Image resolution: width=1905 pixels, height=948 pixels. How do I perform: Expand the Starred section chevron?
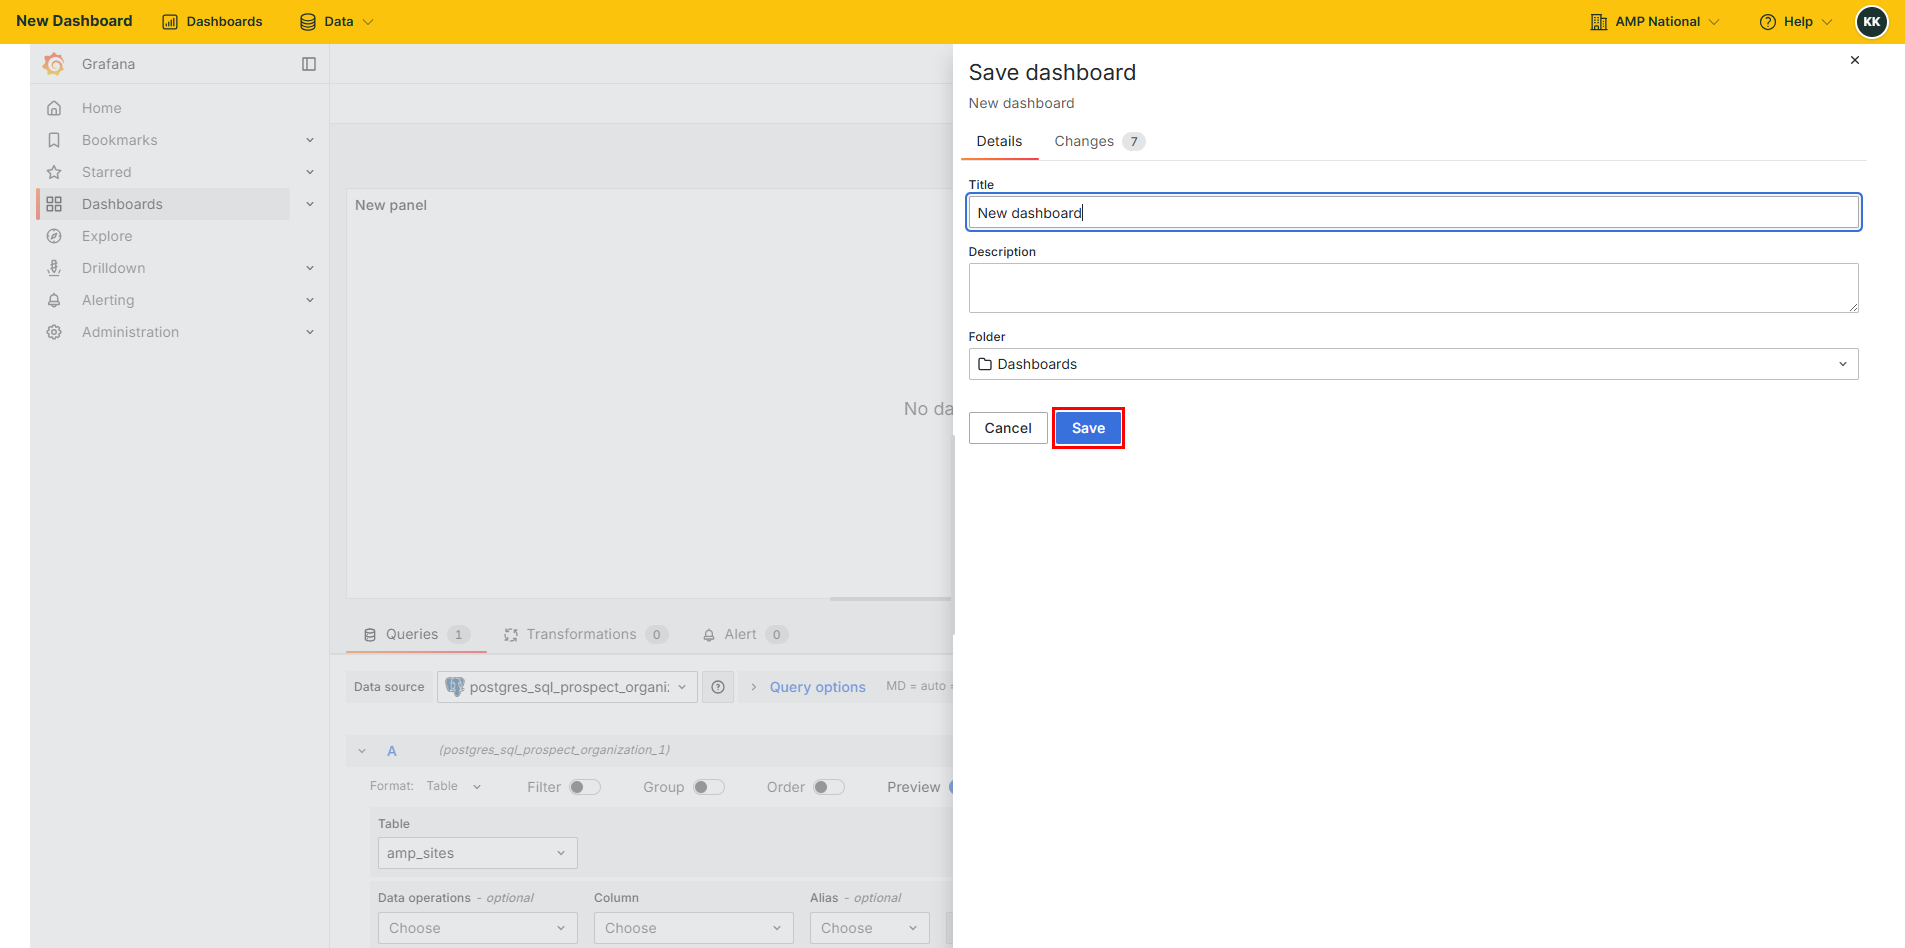[310, 172]
